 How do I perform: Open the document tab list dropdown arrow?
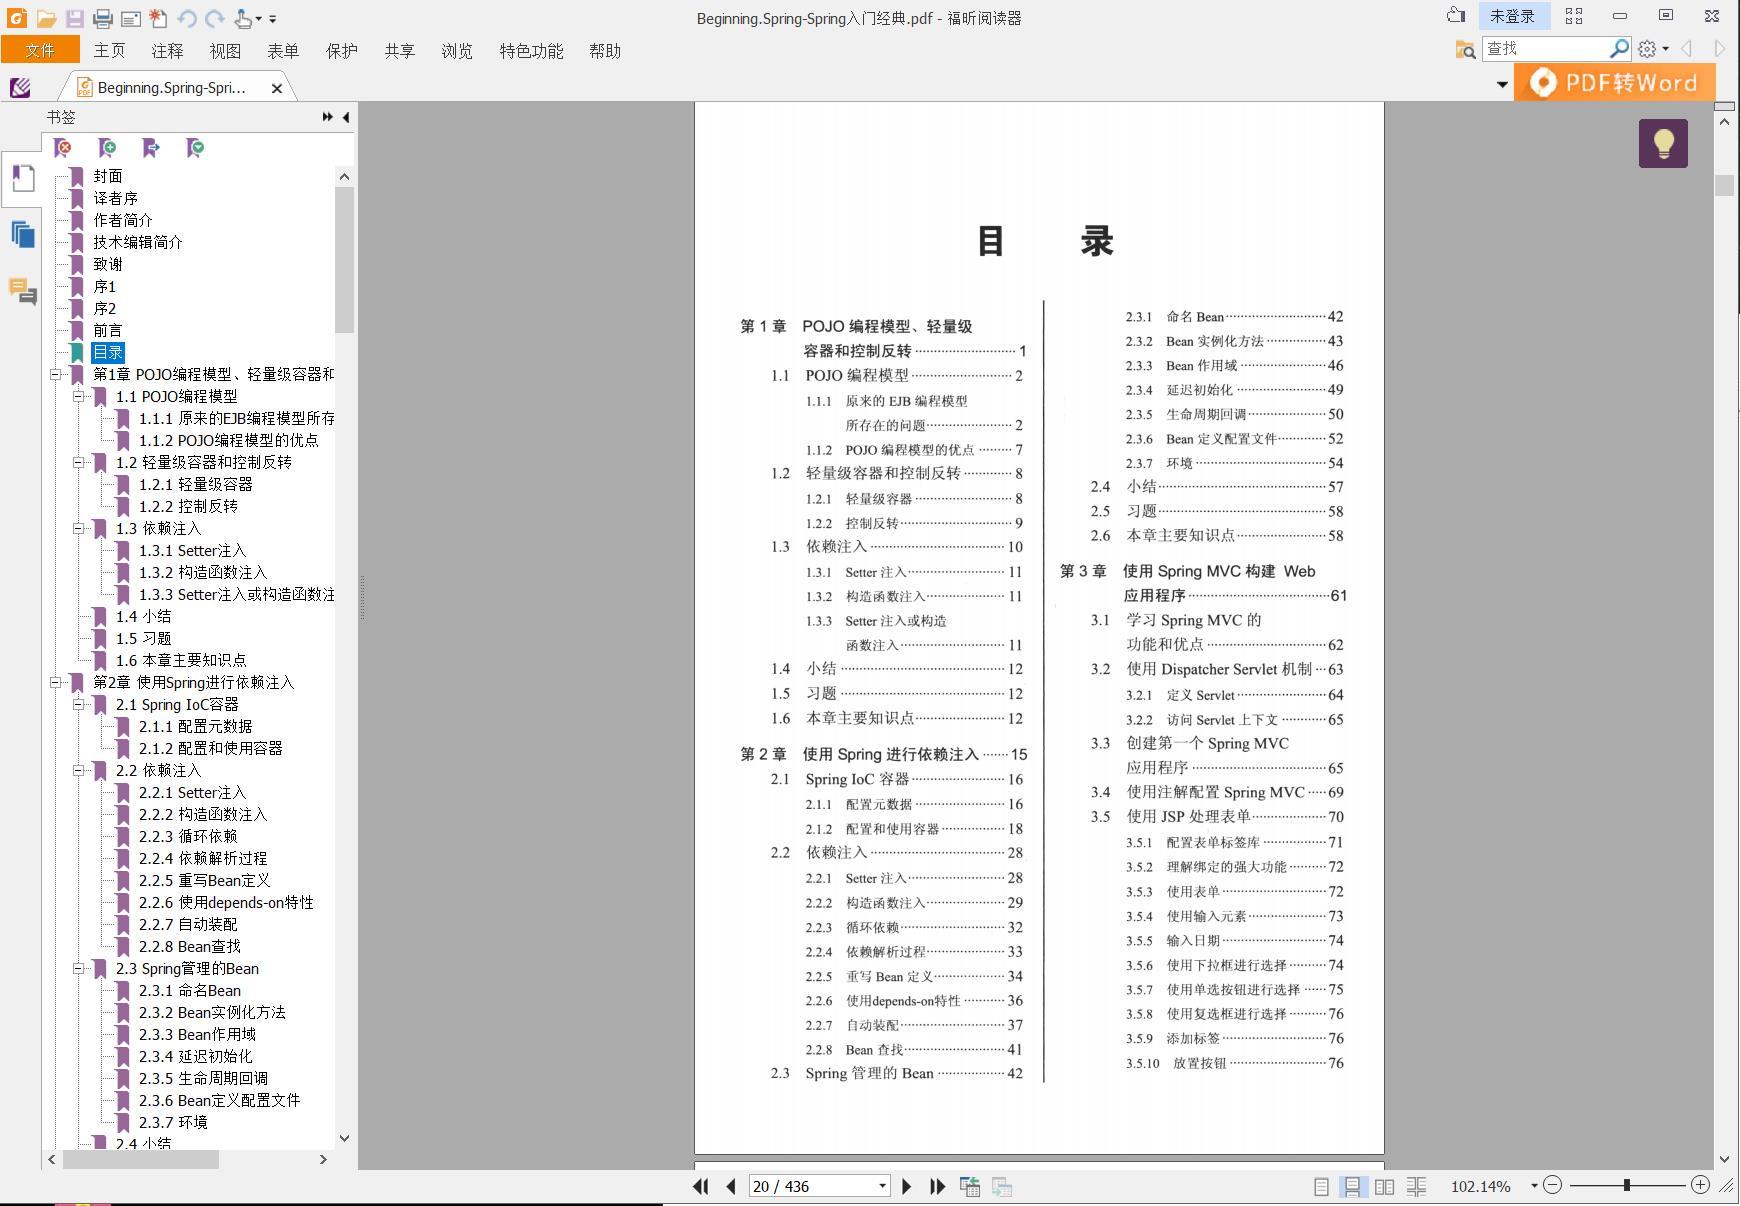coord(1502,85)
